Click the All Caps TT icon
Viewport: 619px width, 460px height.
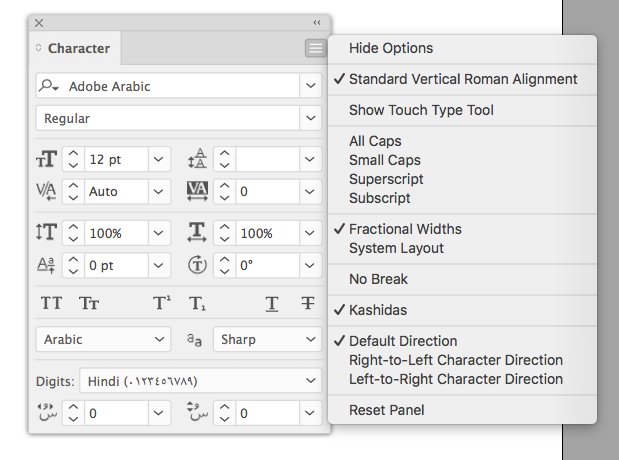(50, 304)
